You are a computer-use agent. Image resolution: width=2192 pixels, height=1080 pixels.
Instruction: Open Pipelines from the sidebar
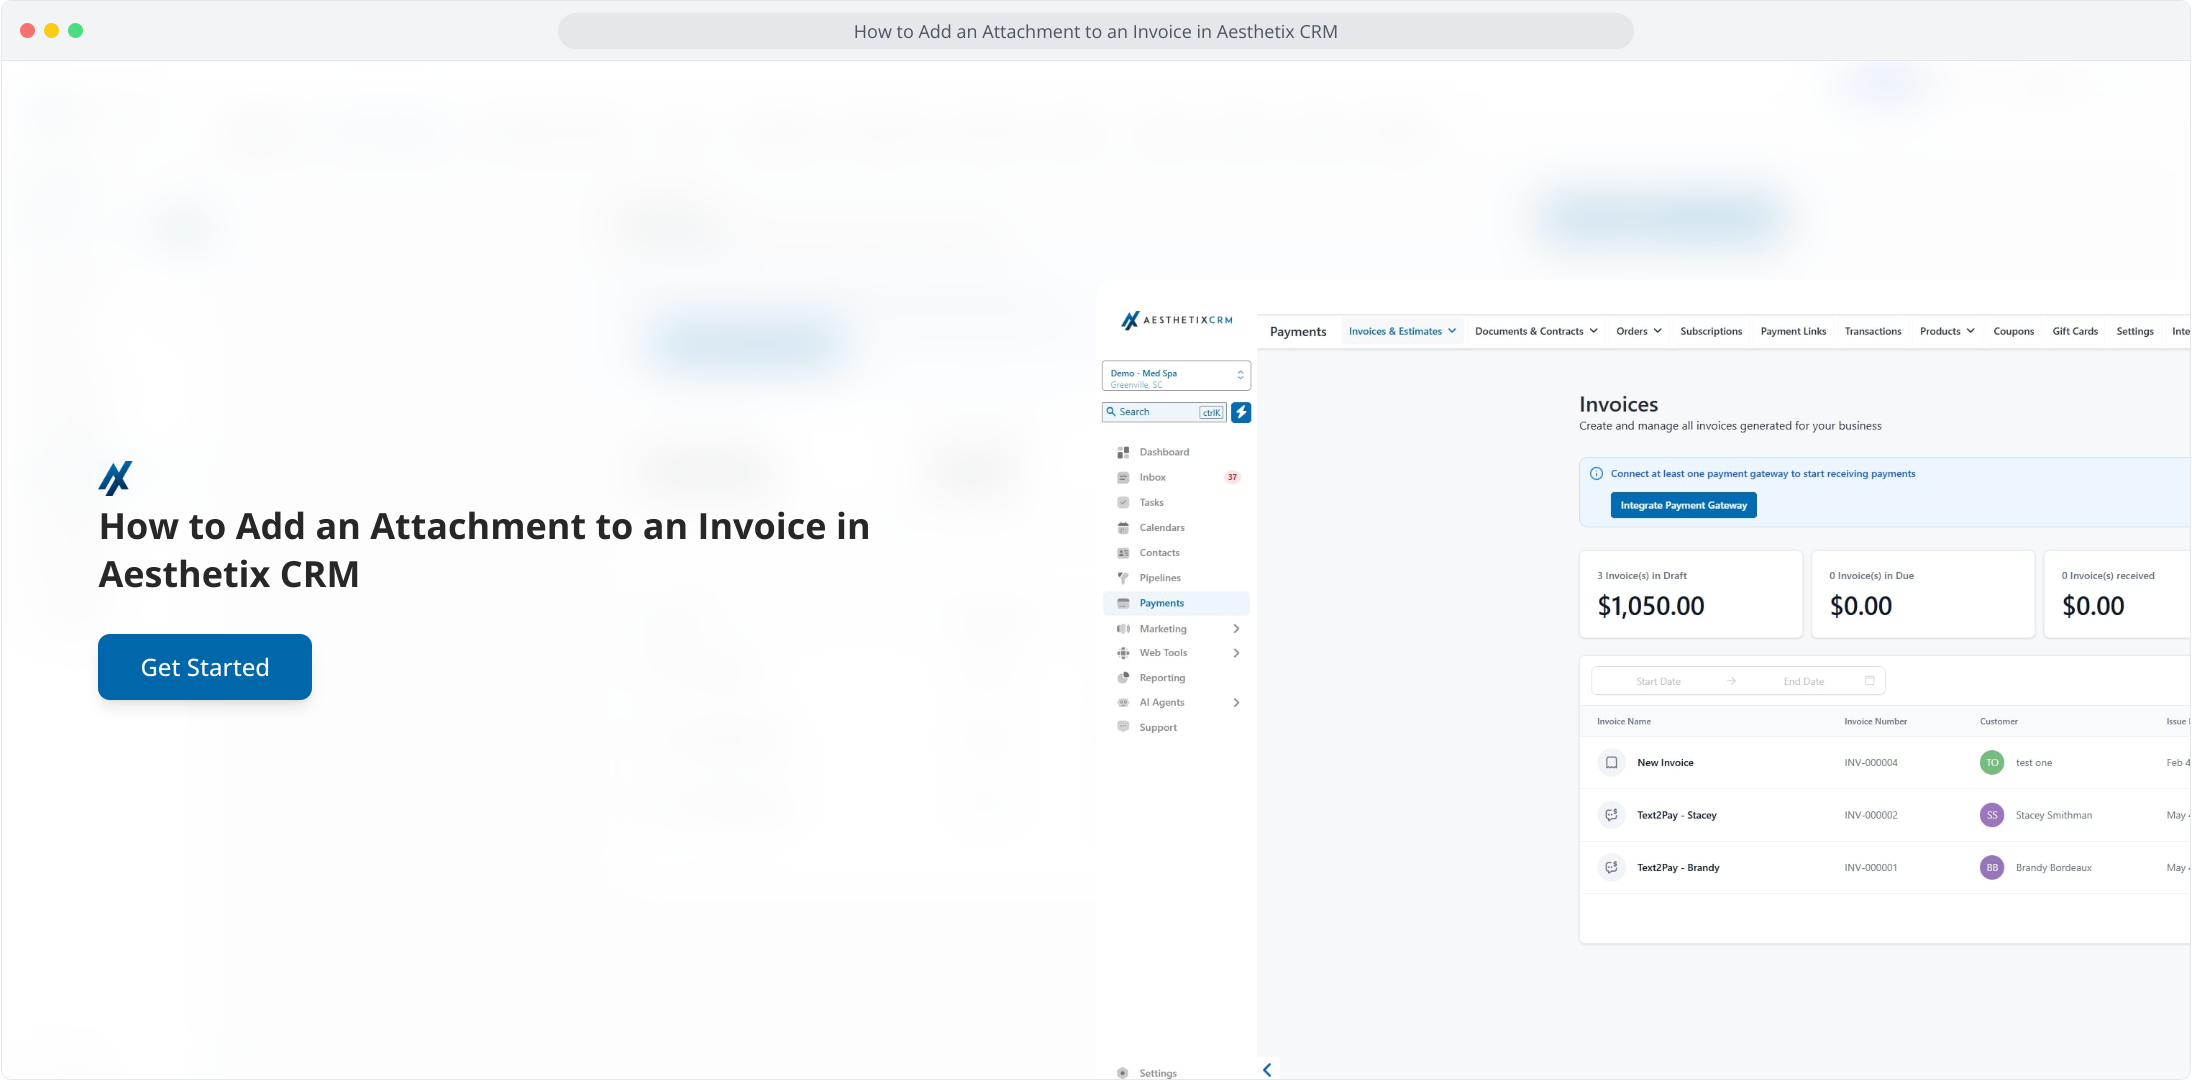(x=1159, y=578)
